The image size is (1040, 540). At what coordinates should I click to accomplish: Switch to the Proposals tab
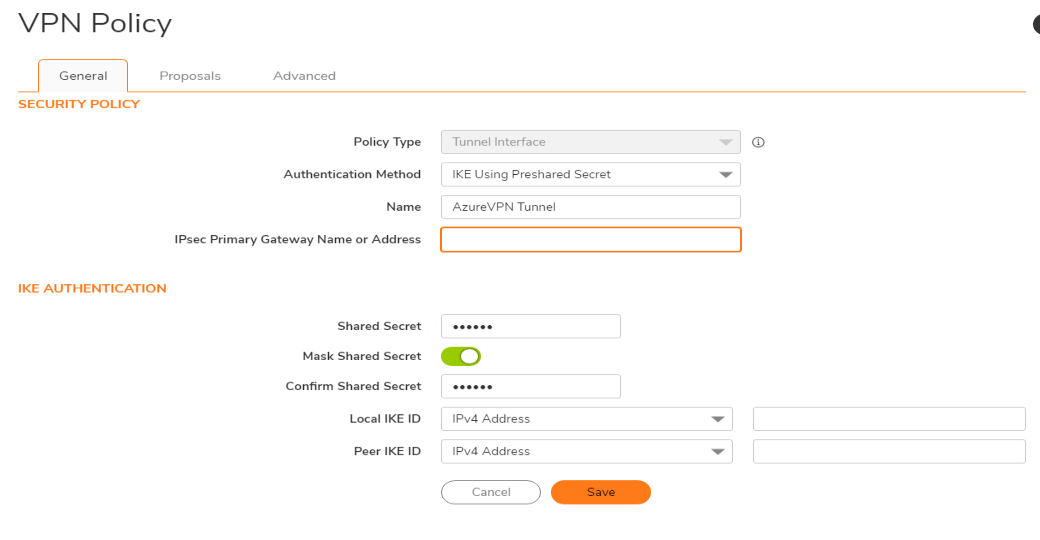pos(190,76)
